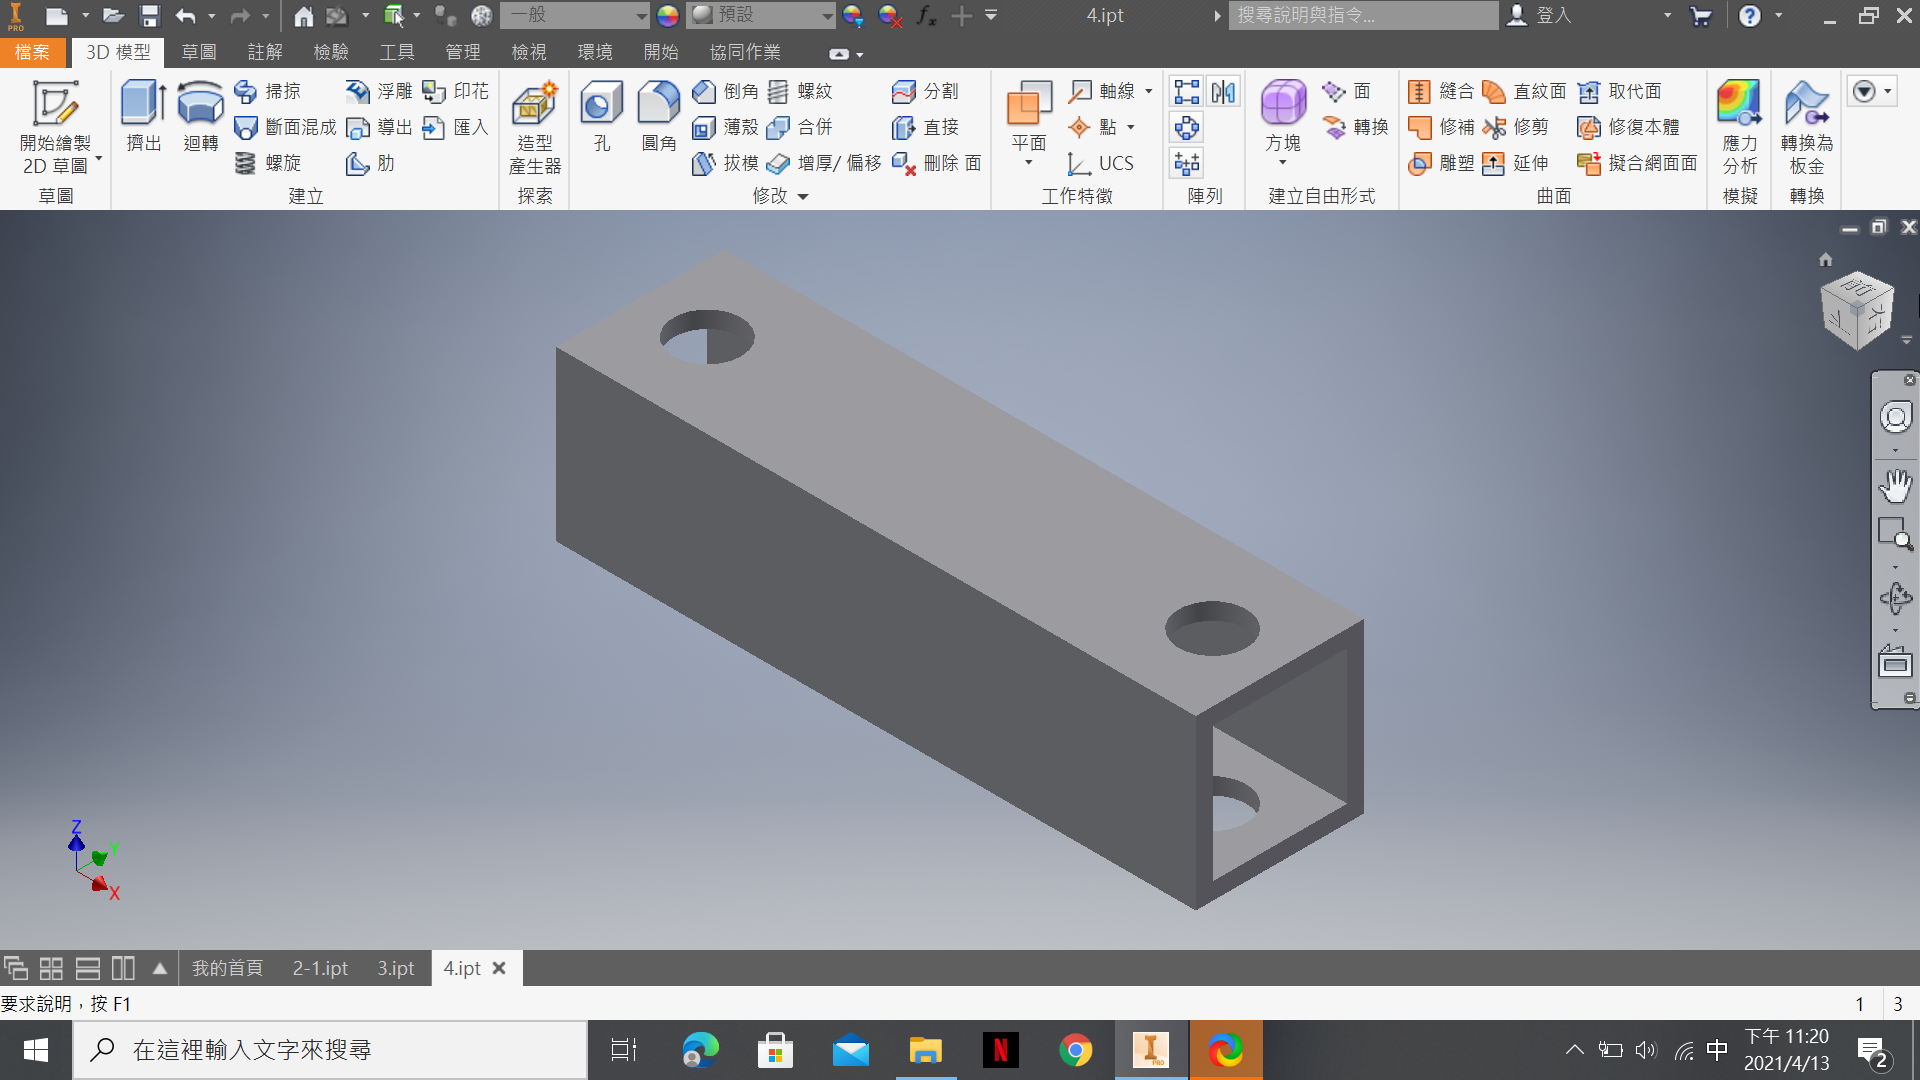Image resolution: width=1920 pixels, height=1080 pixels.
Task: Toggle Windows IME language indicator 中
Action: tap(1717, 1050)
